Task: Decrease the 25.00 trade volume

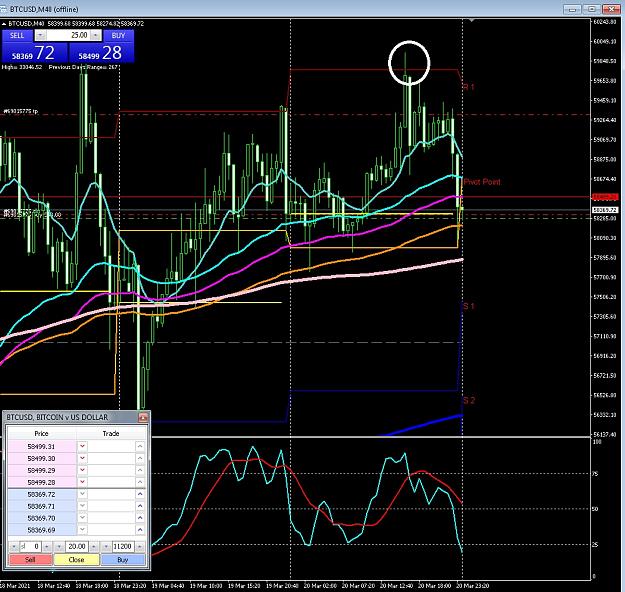Action: pyautogui.click(x=40, y=35)
